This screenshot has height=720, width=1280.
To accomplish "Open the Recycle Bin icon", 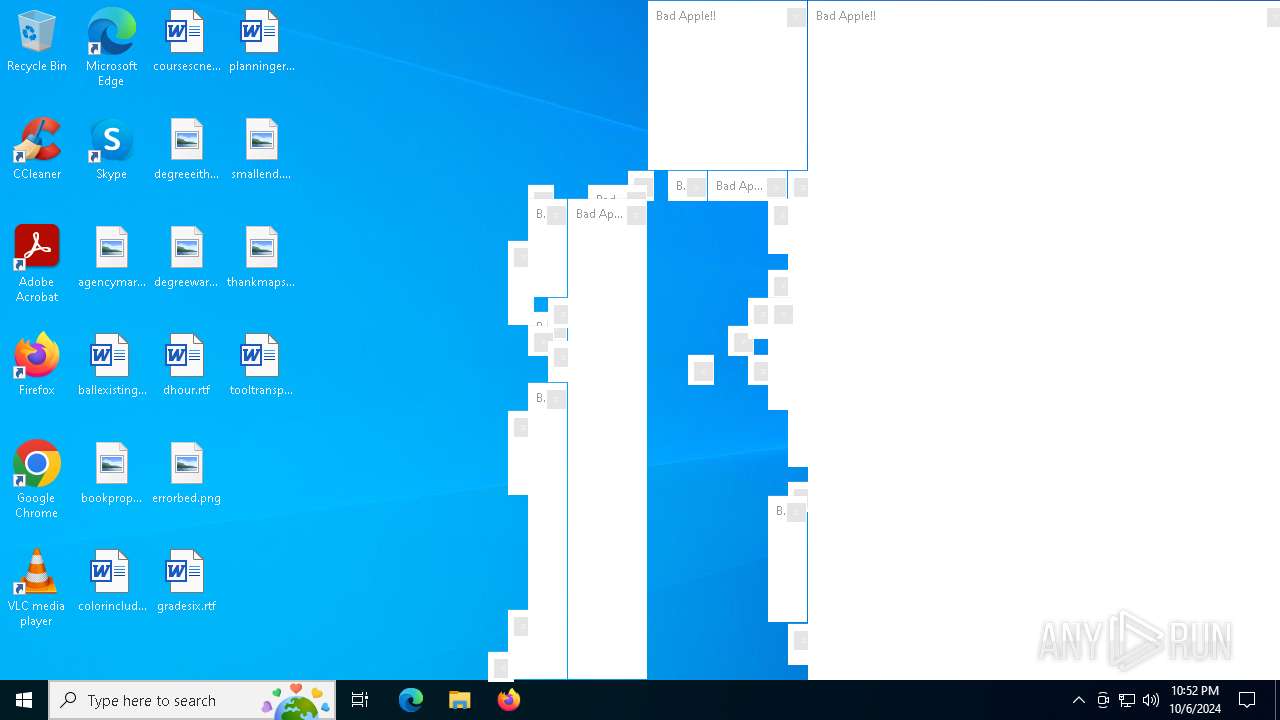I will coord(37,42).
